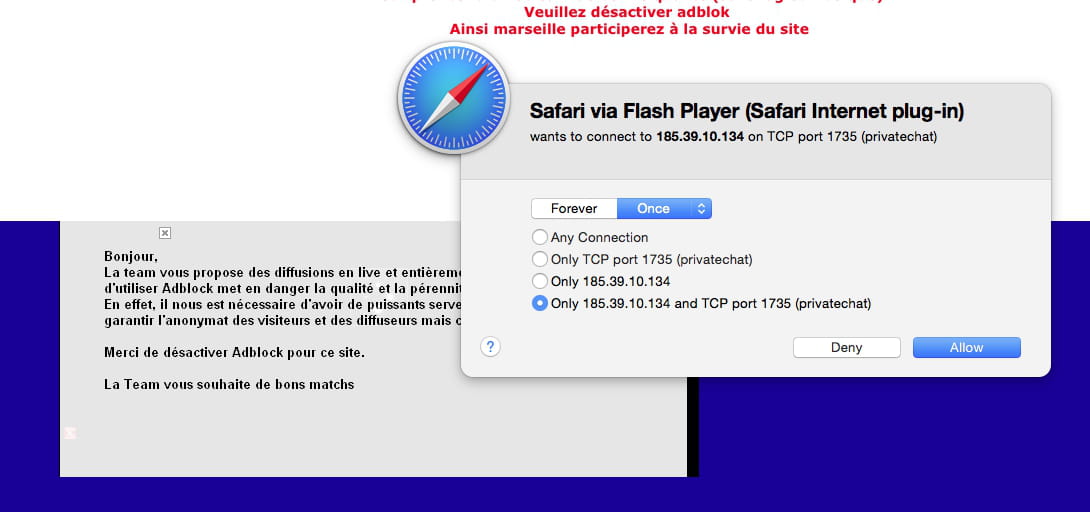The width and height of the screenshot is (1090, 512).
Task: Pick Only 185.39.10.134 and TCP port 1735
Action: (x=539, y=304)
